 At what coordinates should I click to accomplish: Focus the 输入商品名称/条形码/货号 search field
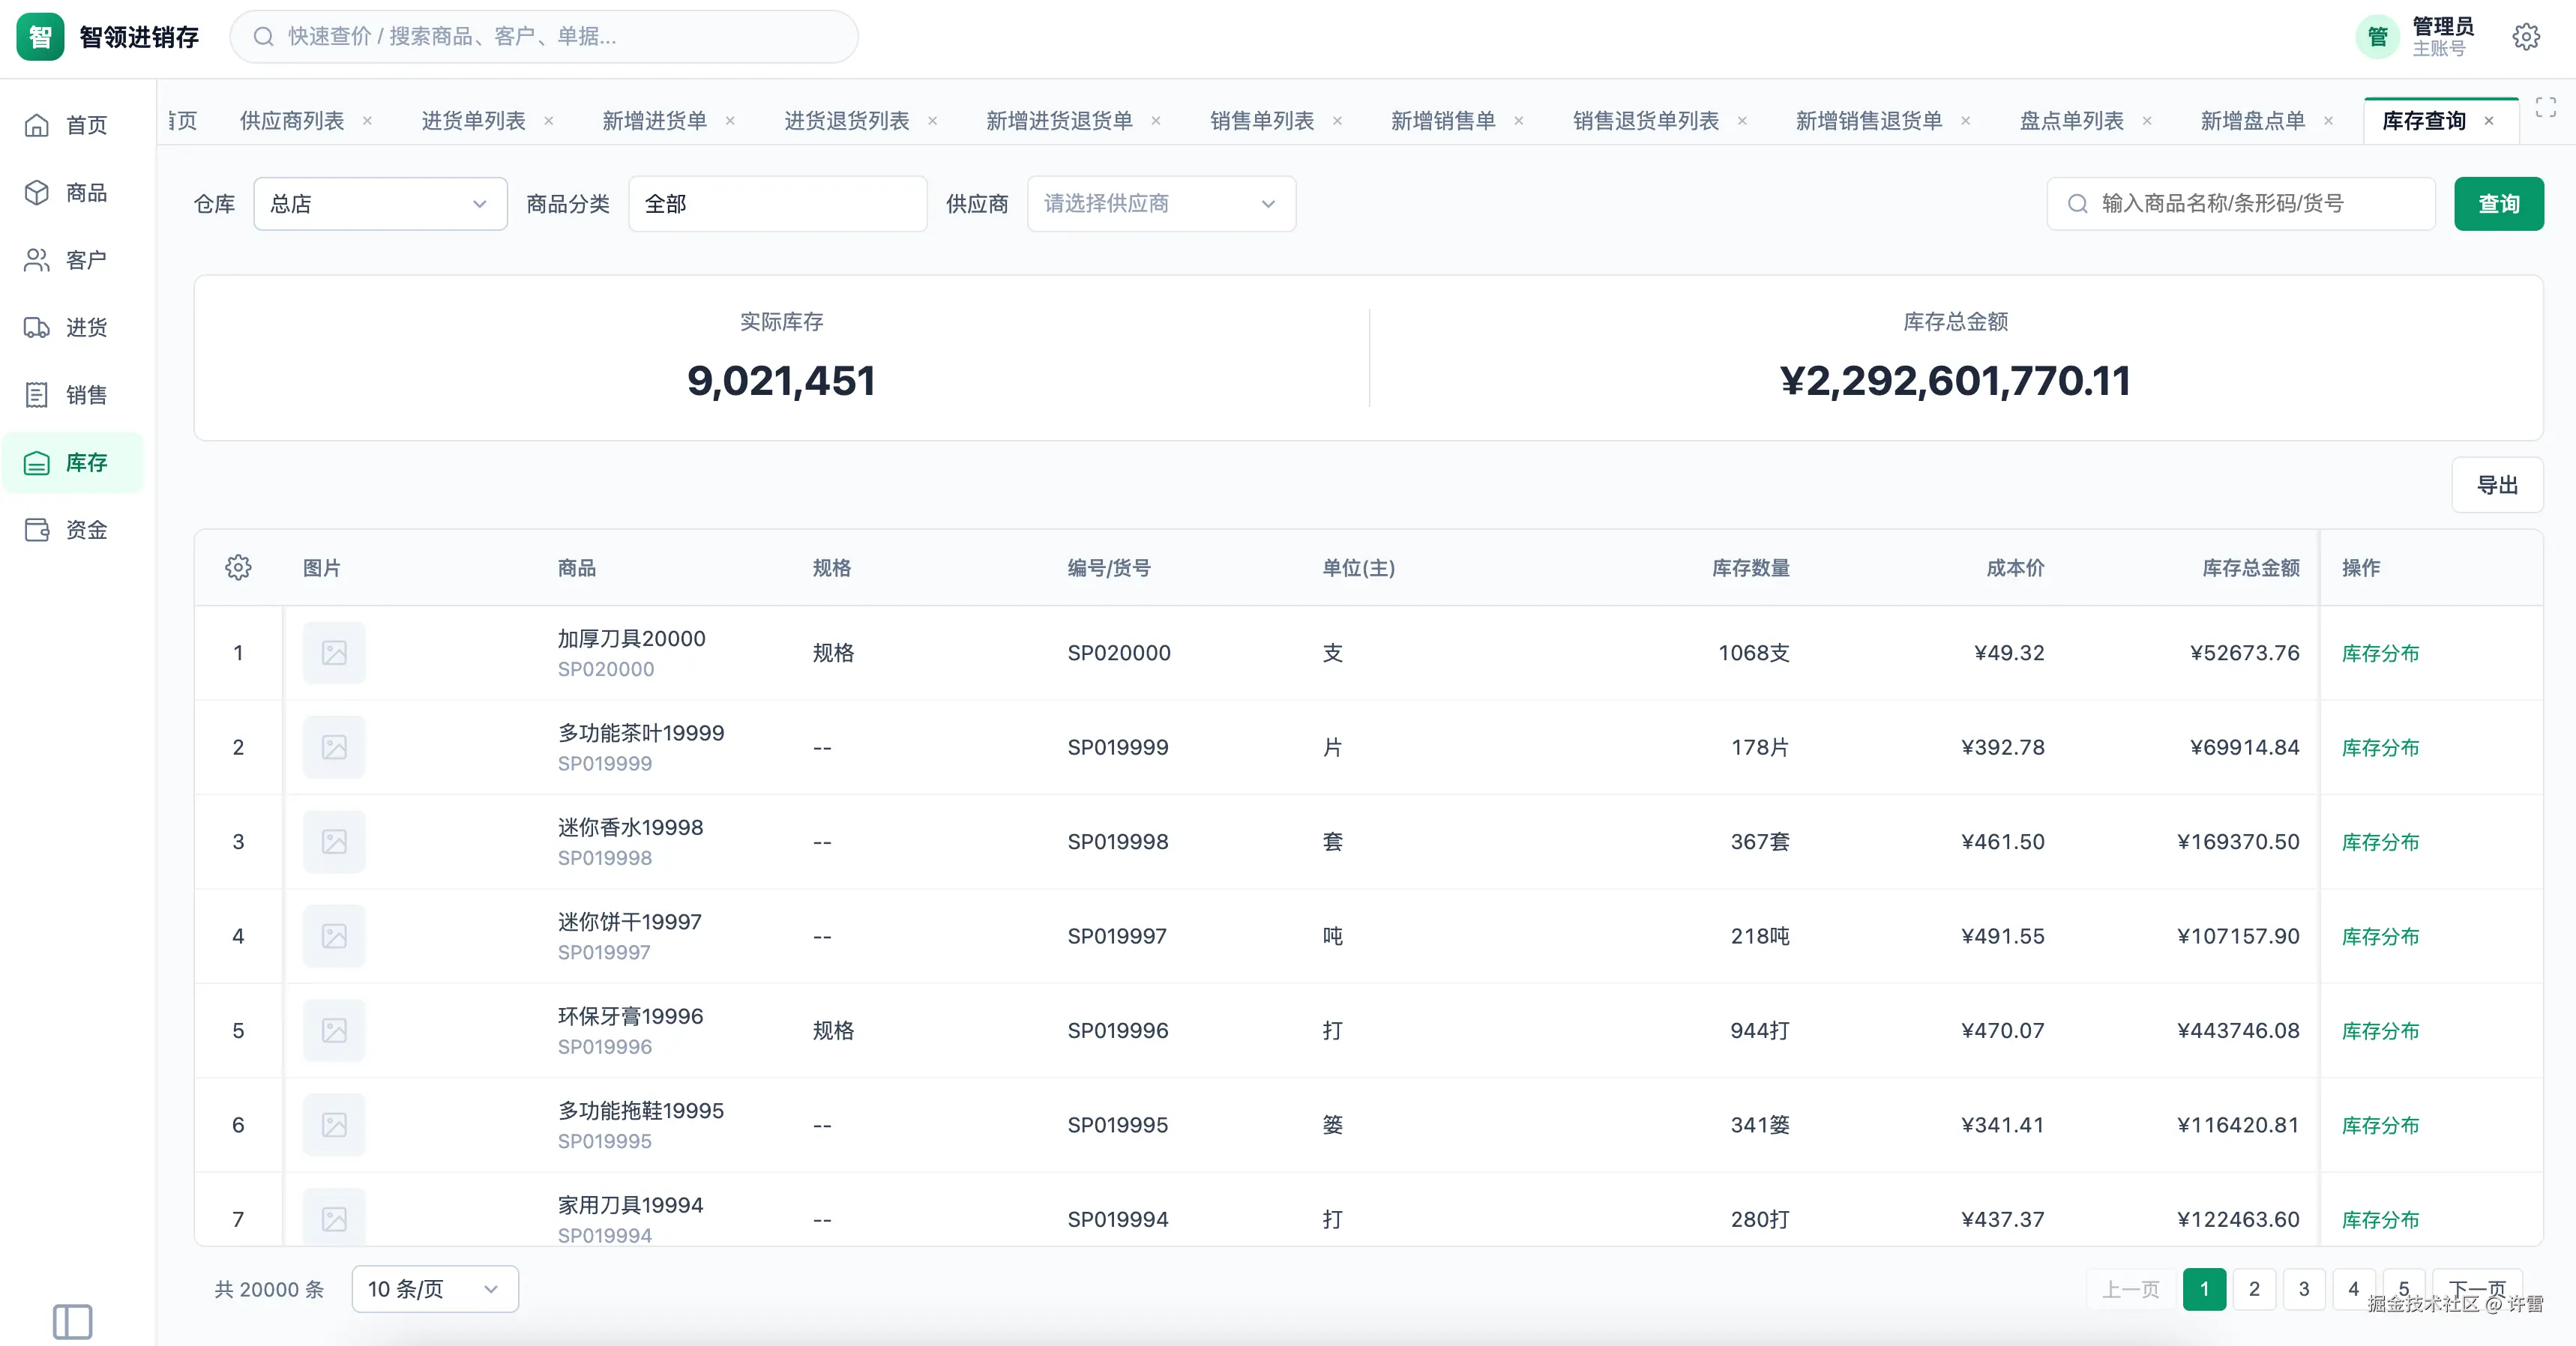[x=2240, y=204]
